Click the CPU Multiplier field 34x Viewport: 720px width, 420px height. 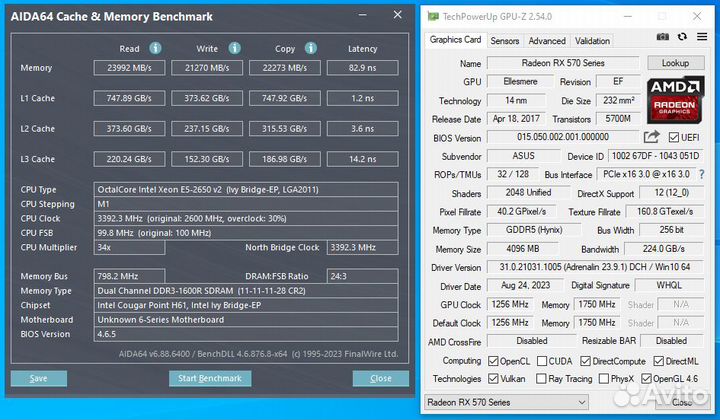coord(129,247)
